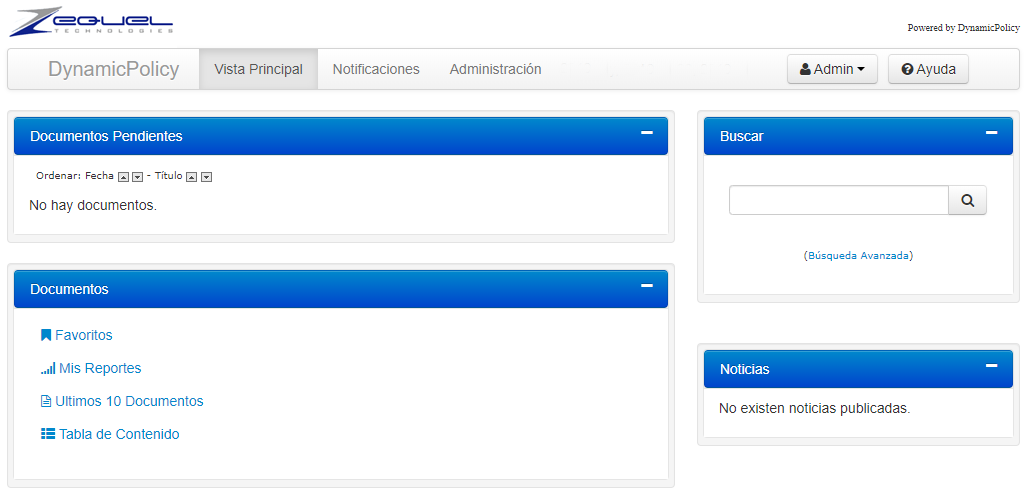This screenshot has width=1029, height=493.
Task: Click the Zequel Technologies logo
Action: [x=90, y=22]
